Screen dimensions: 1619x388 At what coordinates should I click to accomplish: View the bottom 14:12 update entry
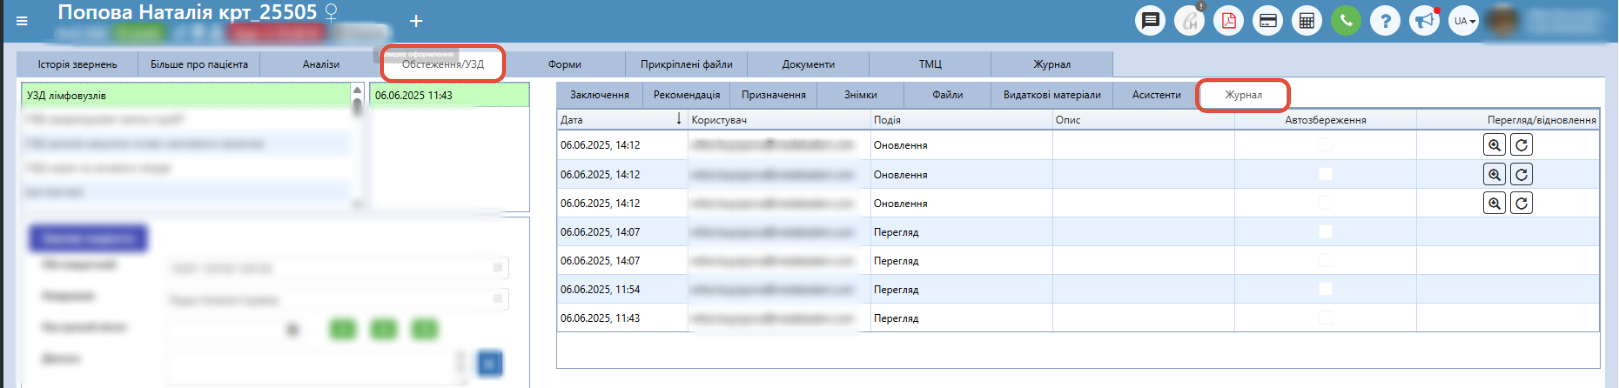click(x=1494, y=203)
